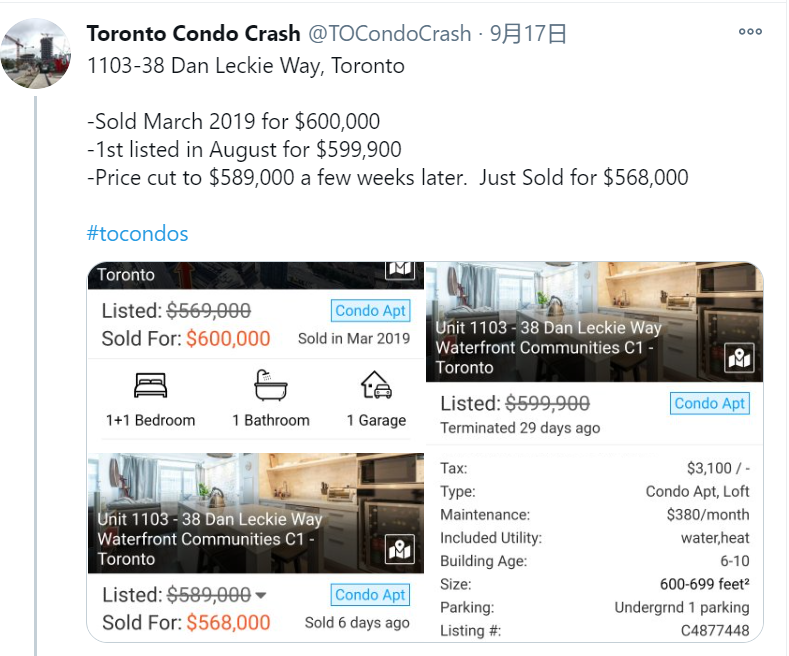Click the garage icon
789x656 pixels.
pos(376,385)
